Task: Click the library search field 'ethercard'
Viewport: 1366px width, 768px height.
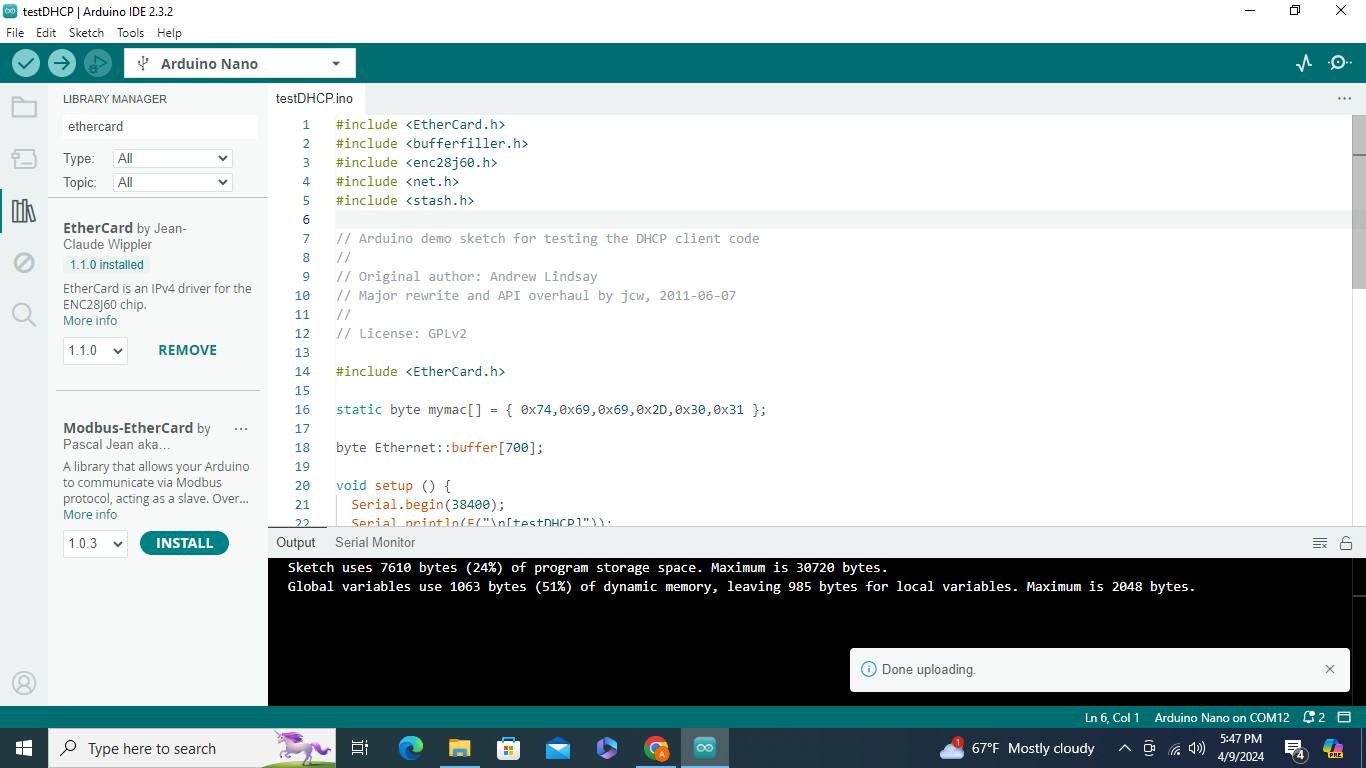Action: point(160,127)
